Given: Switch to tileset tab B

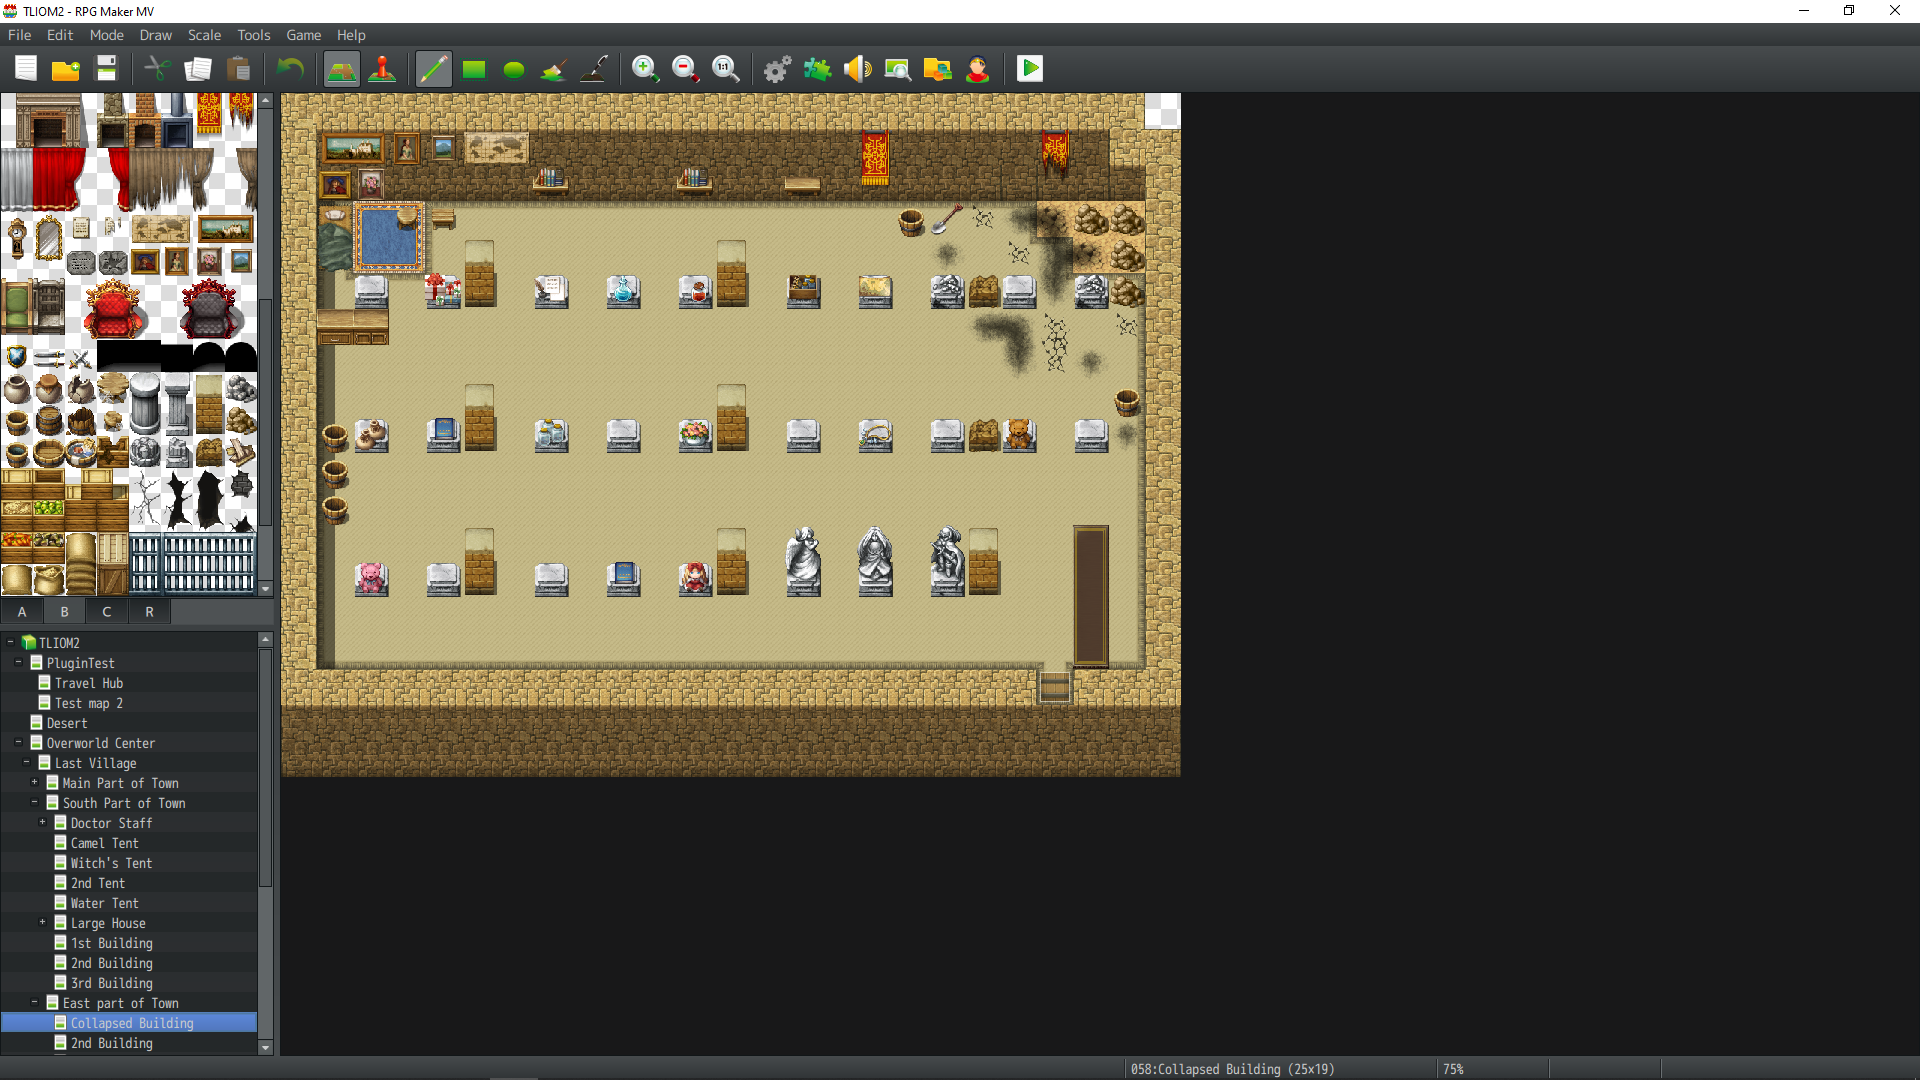Looking at the screenshot, I should pyautogui.click(x=65, y=612).
